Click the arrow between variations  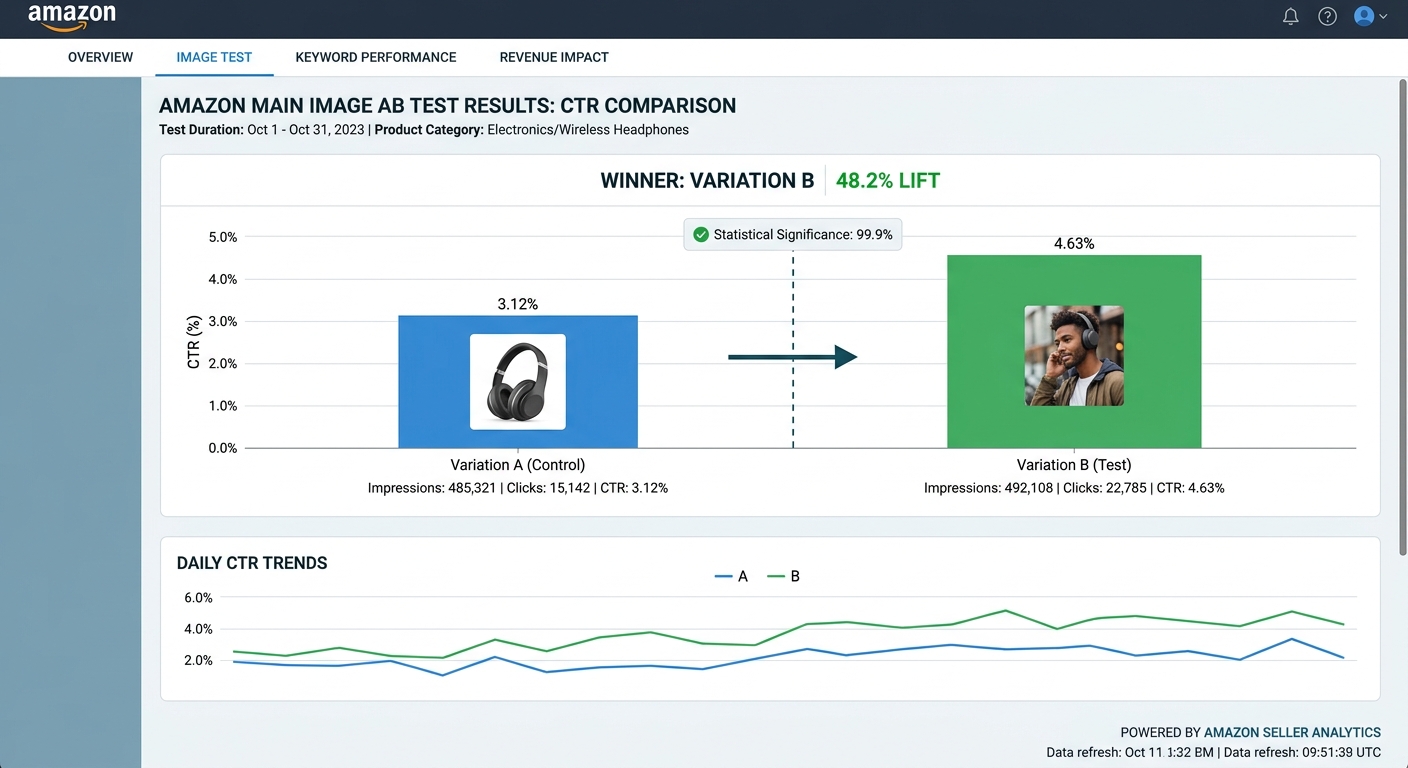click(x=792, y=357)
